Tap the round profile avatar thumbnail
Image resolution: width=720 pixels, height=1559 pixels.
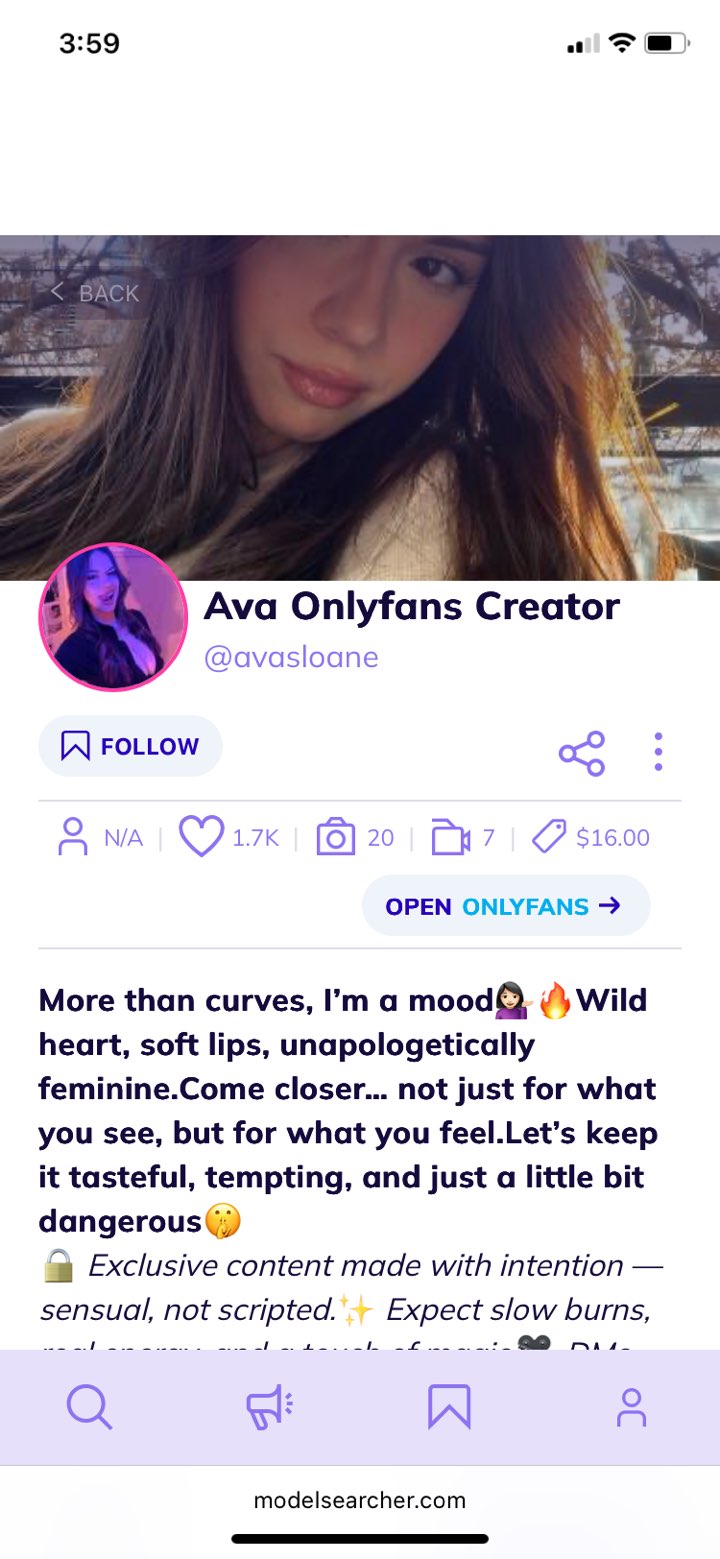[113, 617]
